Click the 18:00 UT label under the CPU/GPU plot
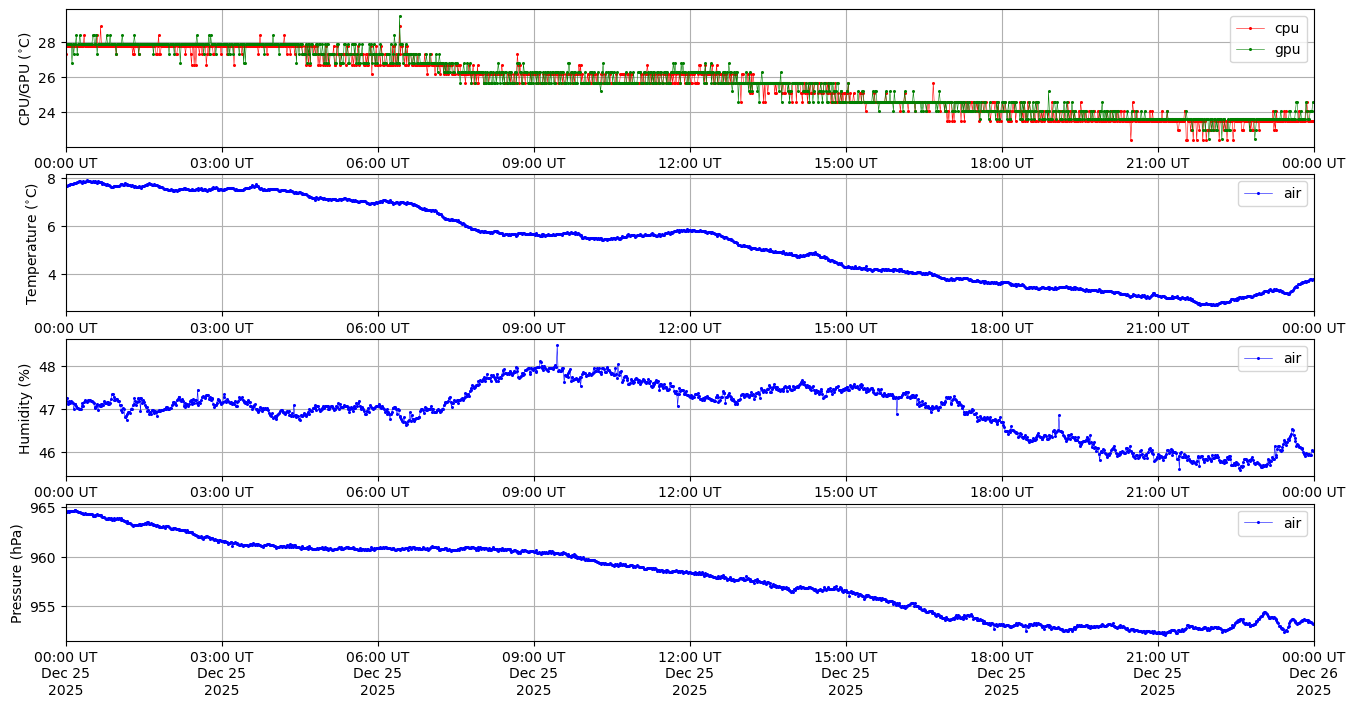 click(1001, 163)
